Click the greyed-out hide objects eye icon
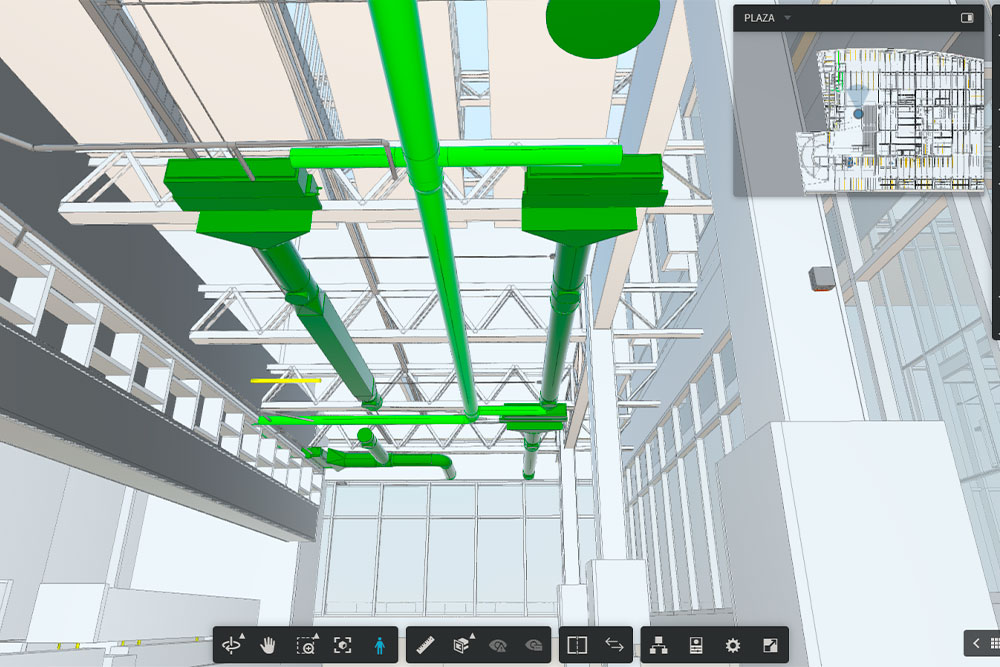Screen dimensions: 1000x667 497,645
